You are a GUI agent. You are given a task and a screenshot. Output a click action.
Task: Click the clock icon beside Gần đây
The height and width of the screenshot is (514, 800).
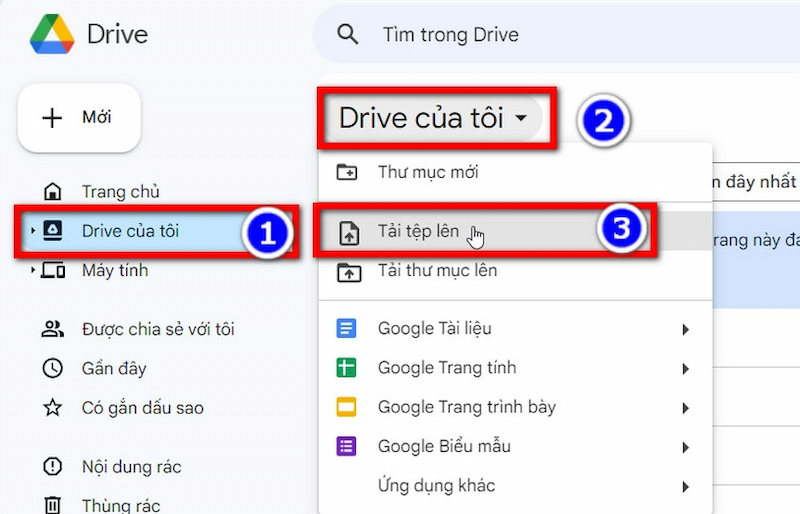tap(53, 368)
